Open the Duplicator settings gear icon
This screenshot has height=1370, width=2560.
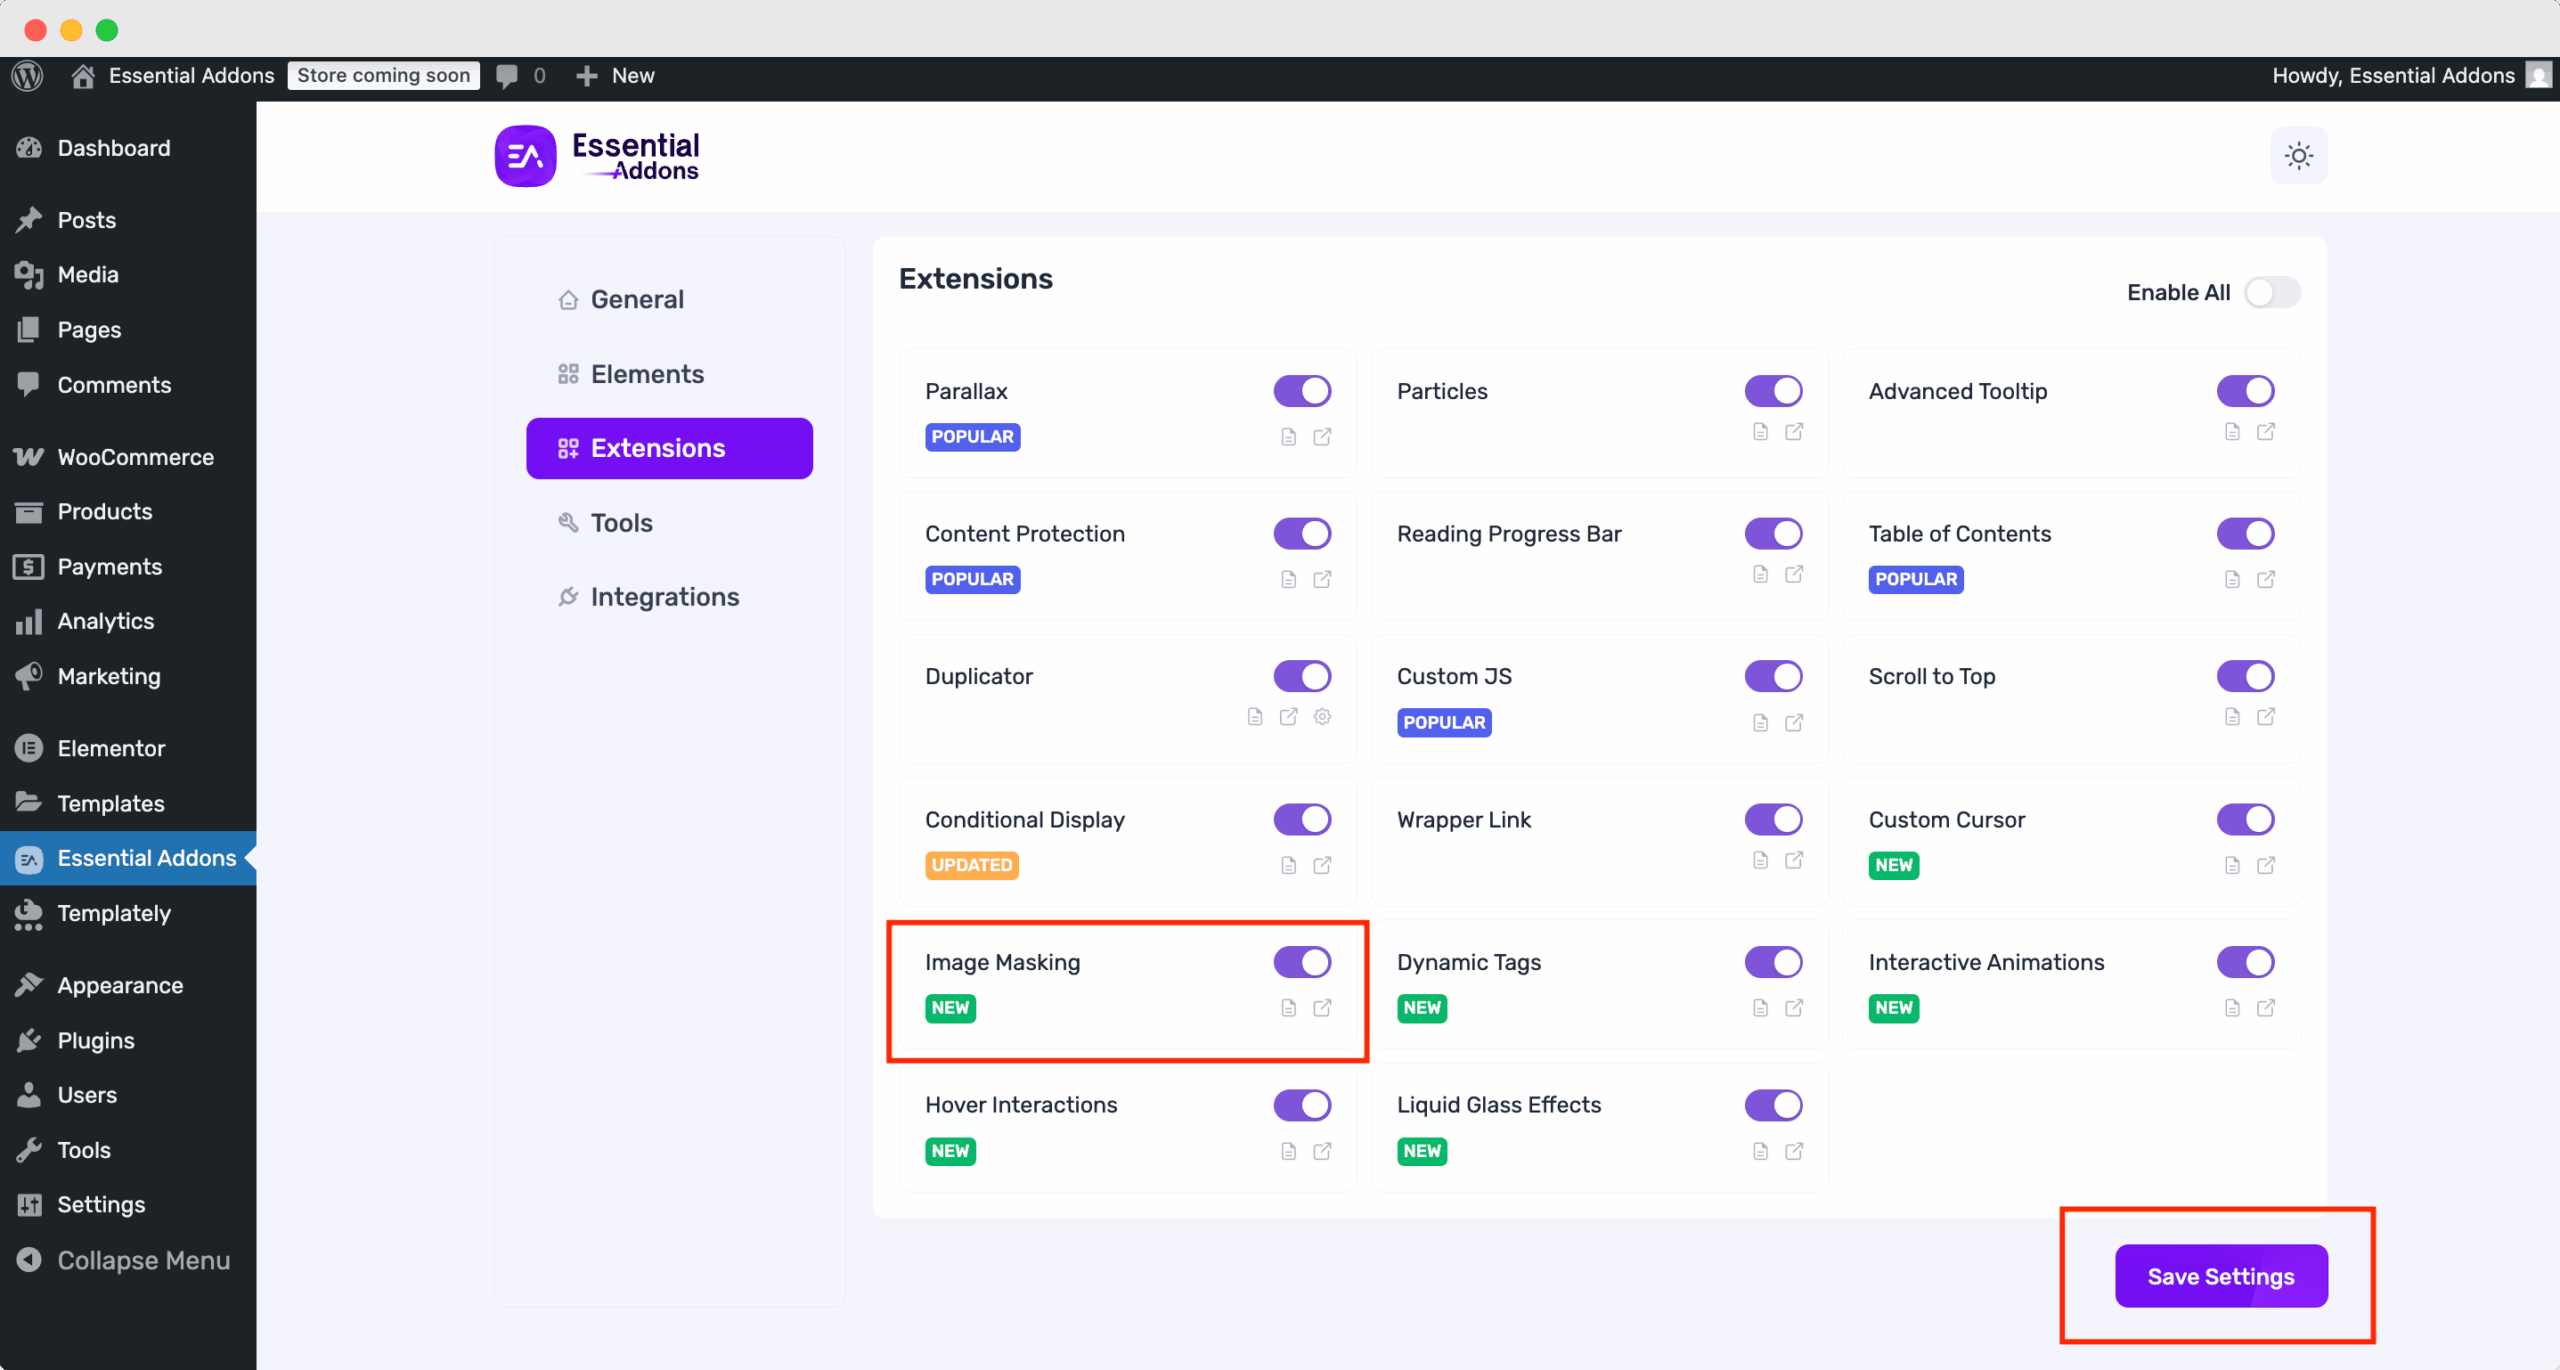click(1322, 717)
